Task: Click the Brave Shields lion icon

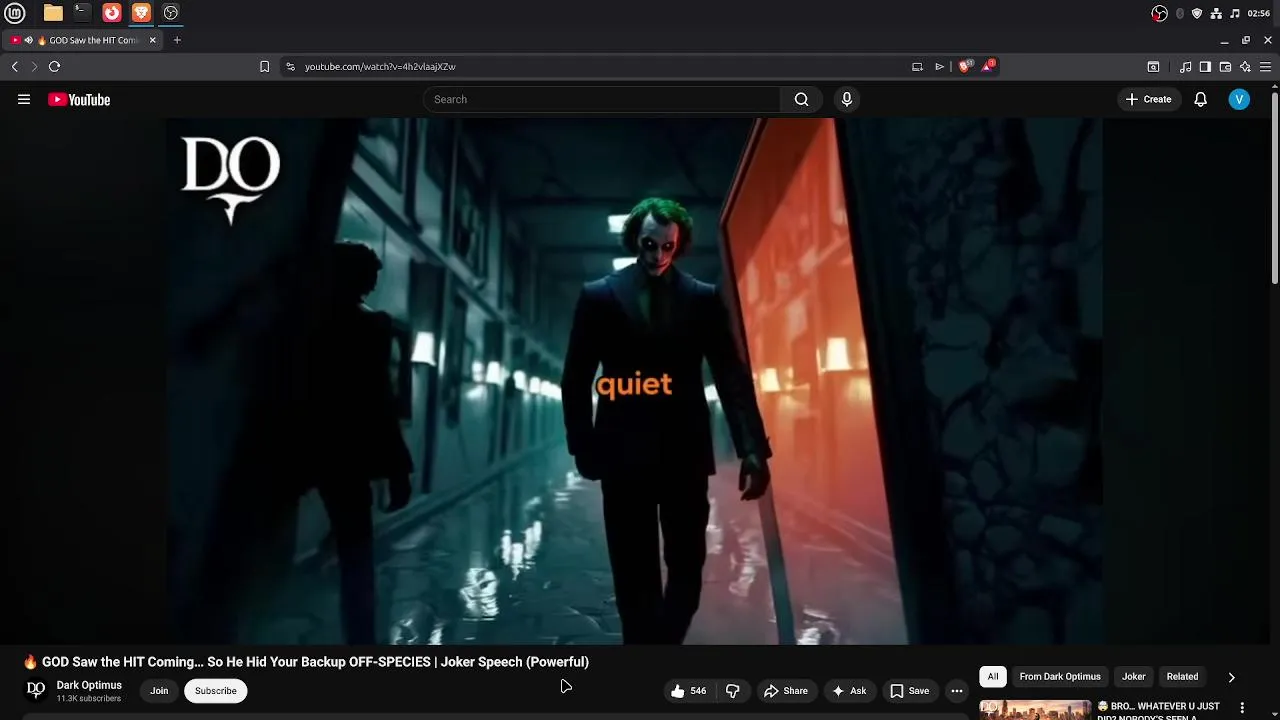Action: 964,66
